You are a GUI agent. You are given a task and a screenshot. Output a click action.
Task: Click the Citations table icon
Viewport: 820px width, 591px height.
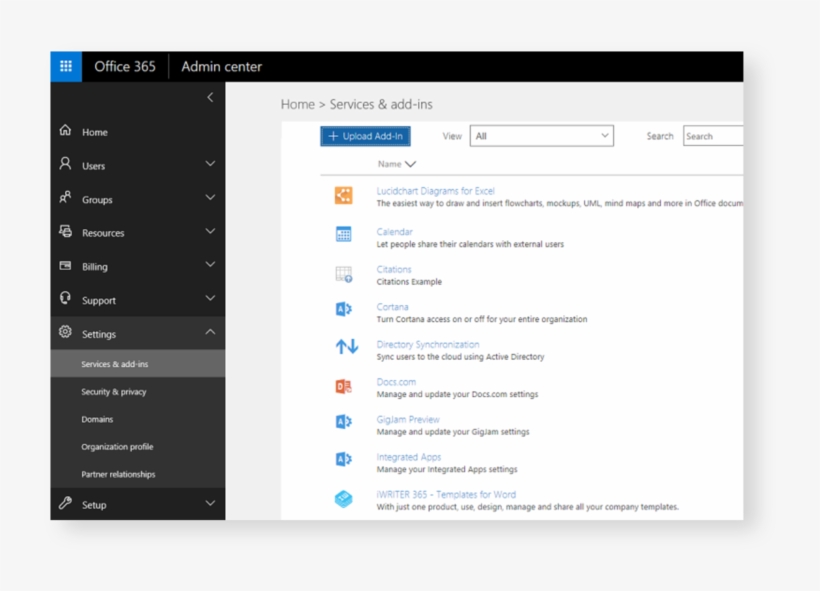coord(344,274)
